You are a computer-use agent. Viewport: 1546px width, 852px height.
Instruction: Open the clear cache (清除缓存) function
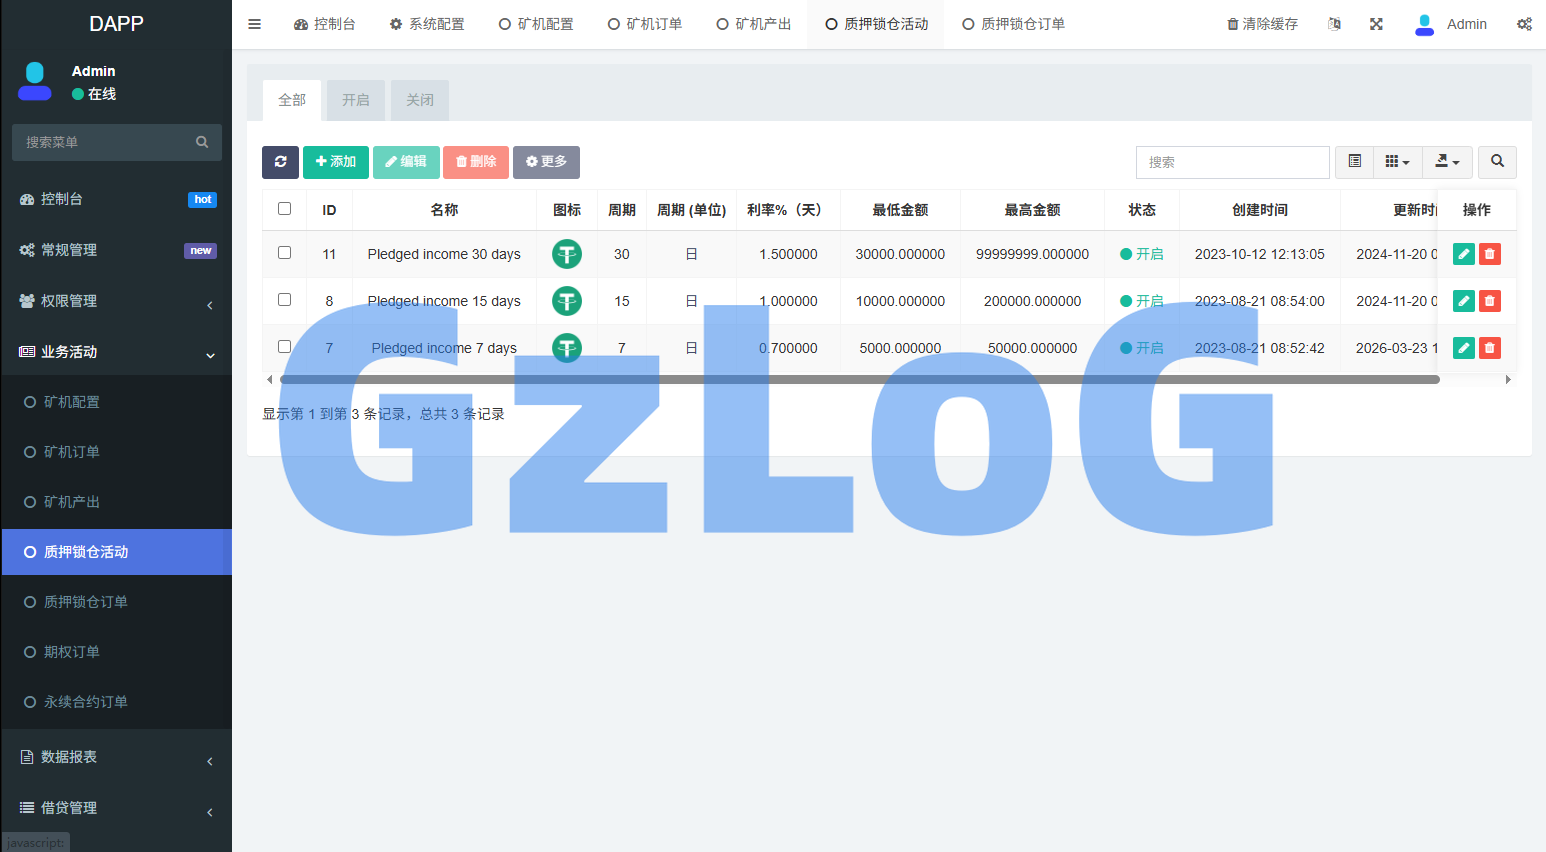pyautogui.click(x=1262, y=23)
